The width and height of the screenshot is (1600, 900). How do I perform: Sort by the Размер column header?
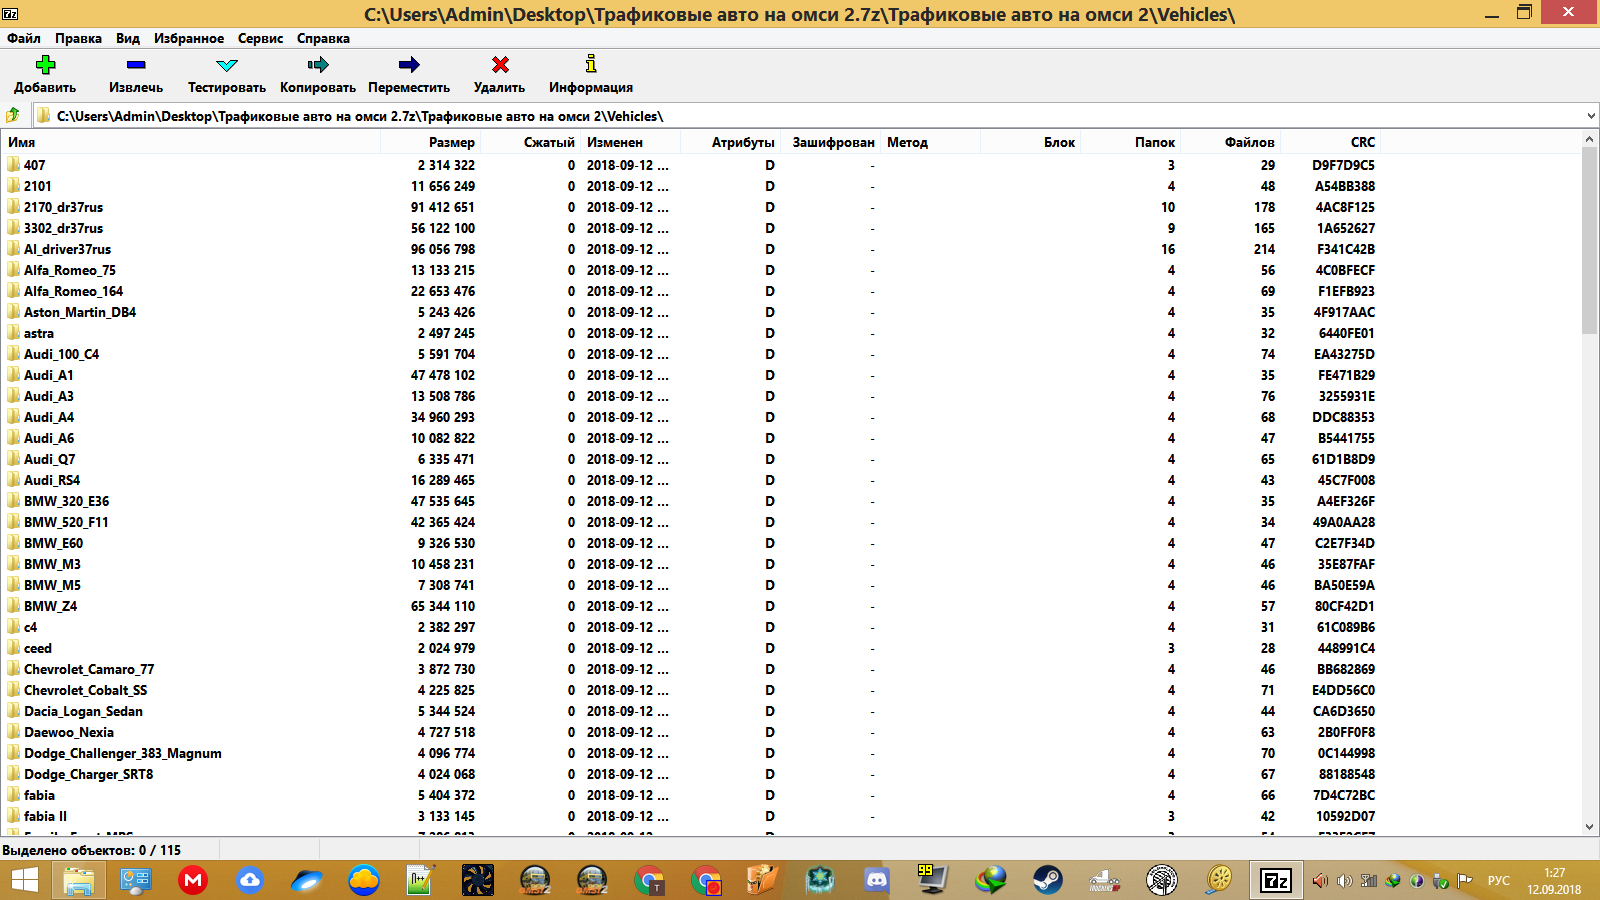(x=430, y=142)
